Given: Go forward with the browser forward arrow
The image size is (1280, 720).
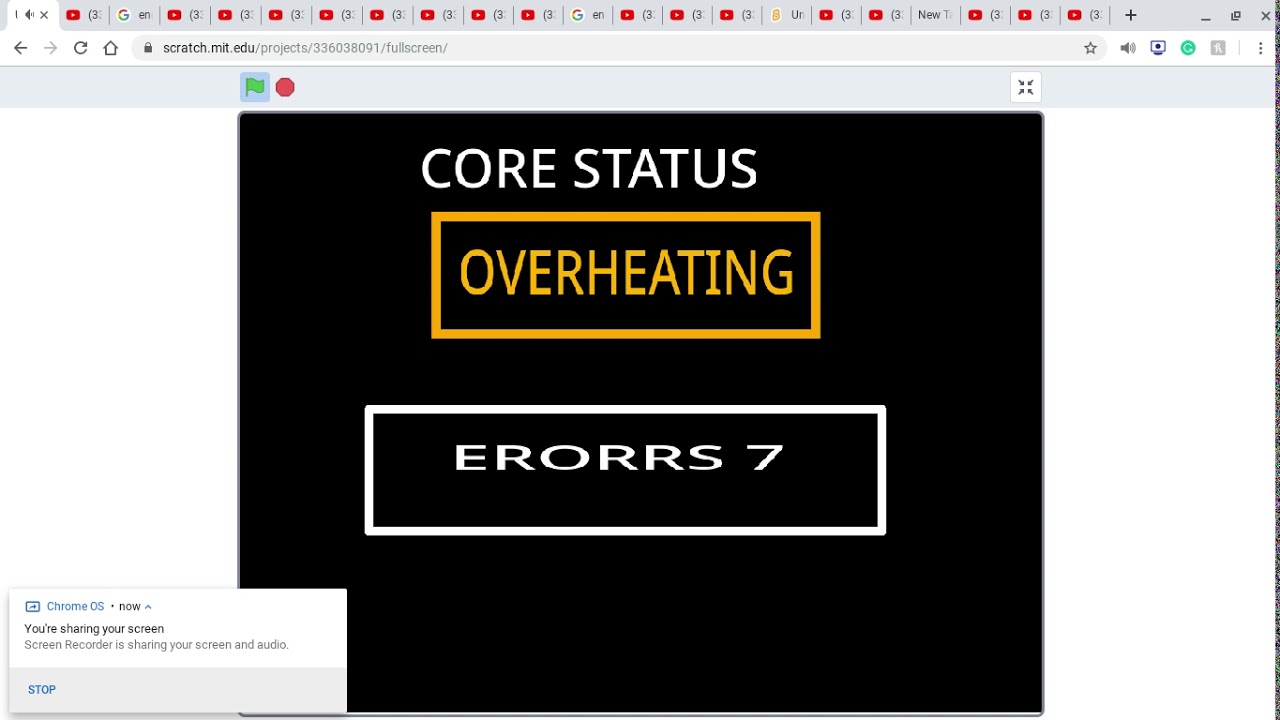Looking at the screenshot, I should pyautogui.click(x=50, y=48).
